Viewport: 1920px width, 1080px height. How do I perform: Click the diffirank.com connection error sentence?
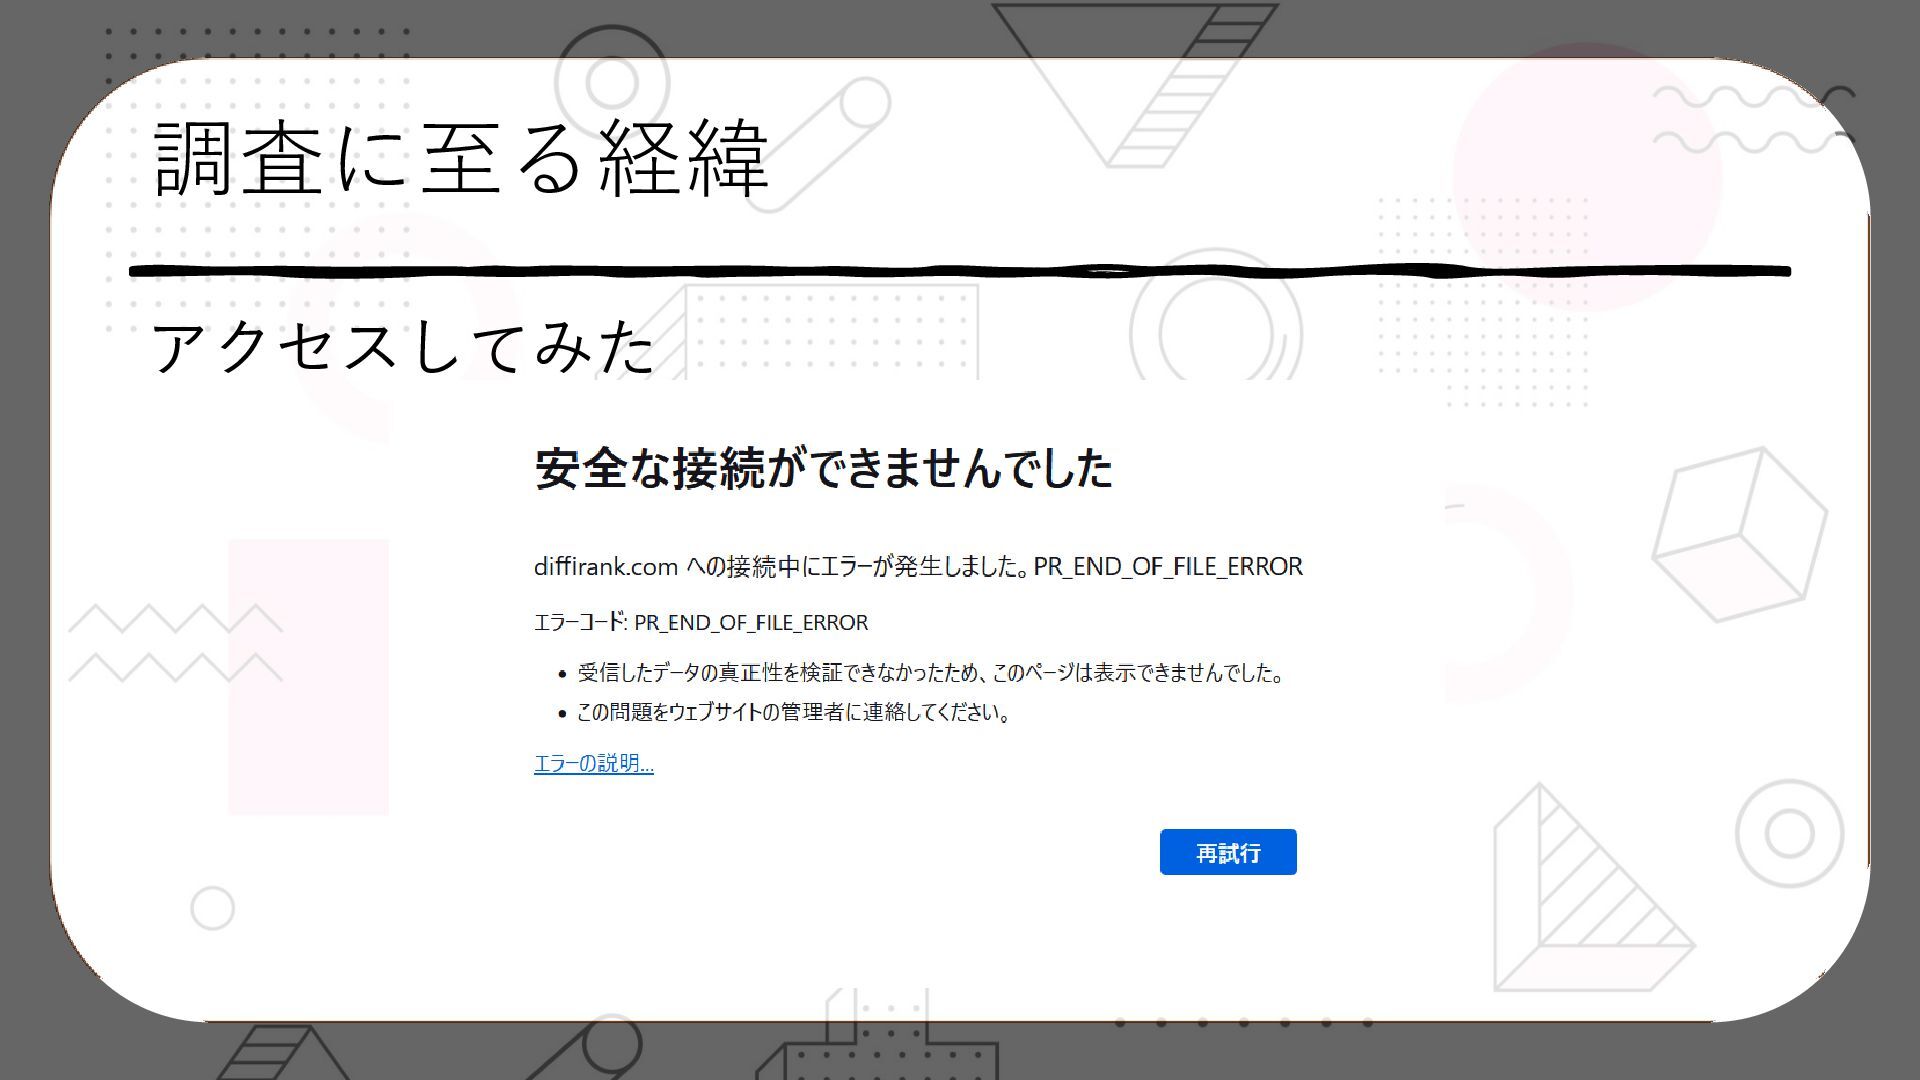pos(918,567)
